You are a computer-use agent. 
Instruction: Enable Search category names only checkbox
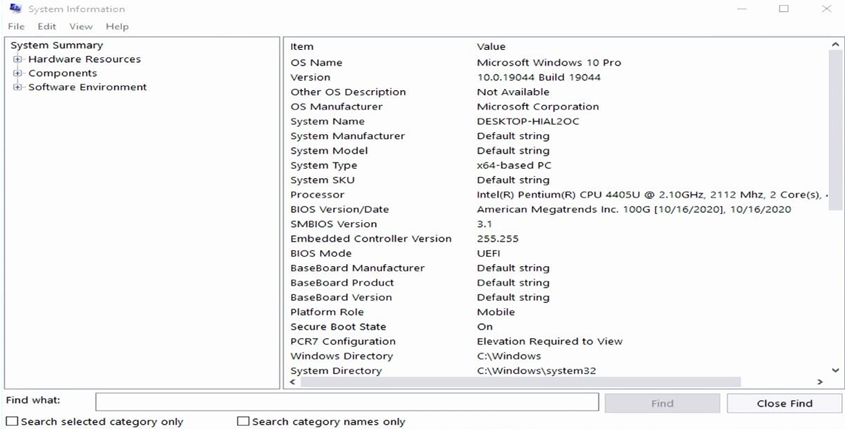pos(243,422)
